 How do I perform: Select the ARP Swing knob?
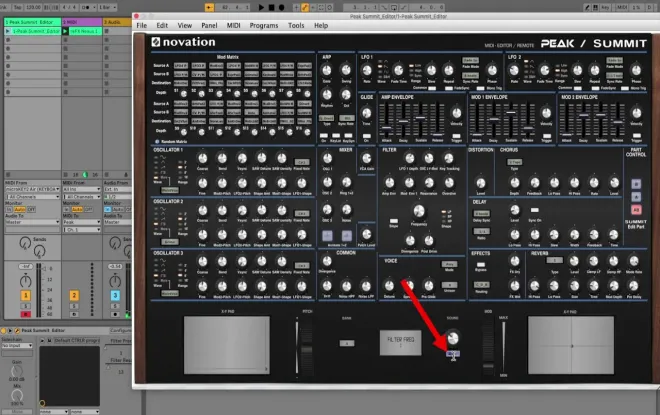point(346,70)
